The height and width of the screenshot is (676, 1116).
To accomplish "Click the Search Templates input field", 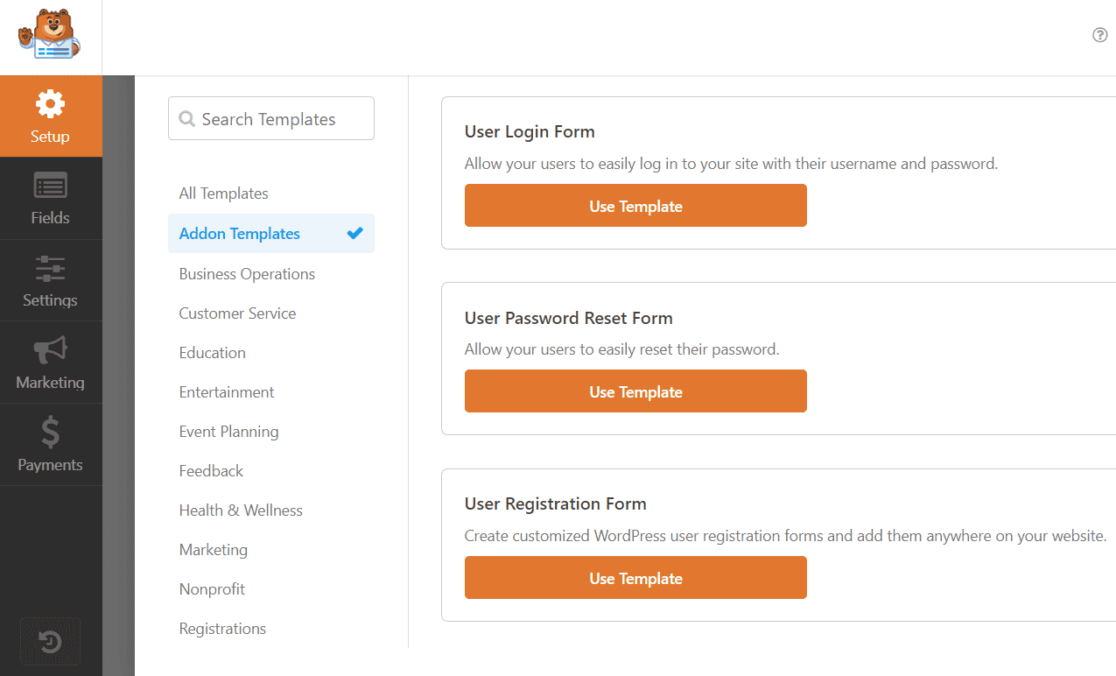I will click(270, 118).
